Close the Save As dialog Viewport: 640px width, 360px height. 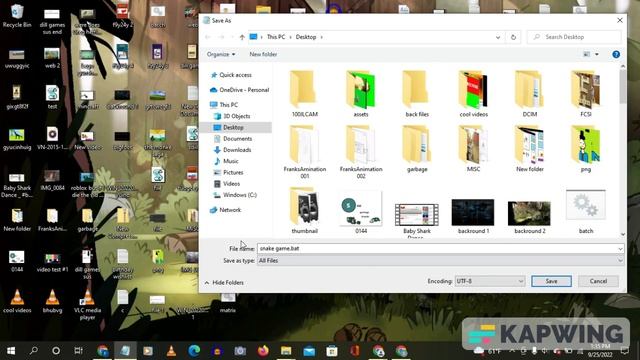point(620,20)
